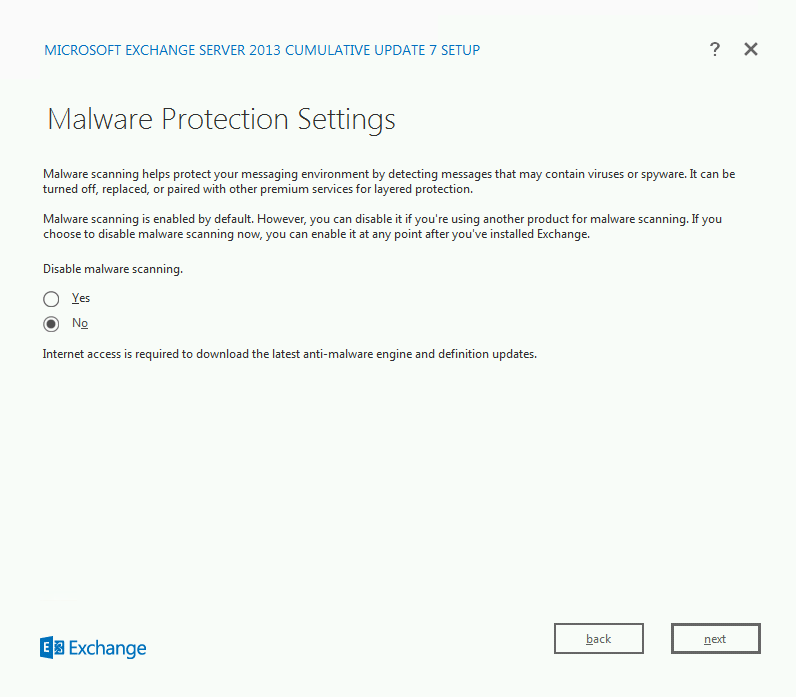
Task: Click the word 'Settings' in the page heading
Action: [346, 120]
